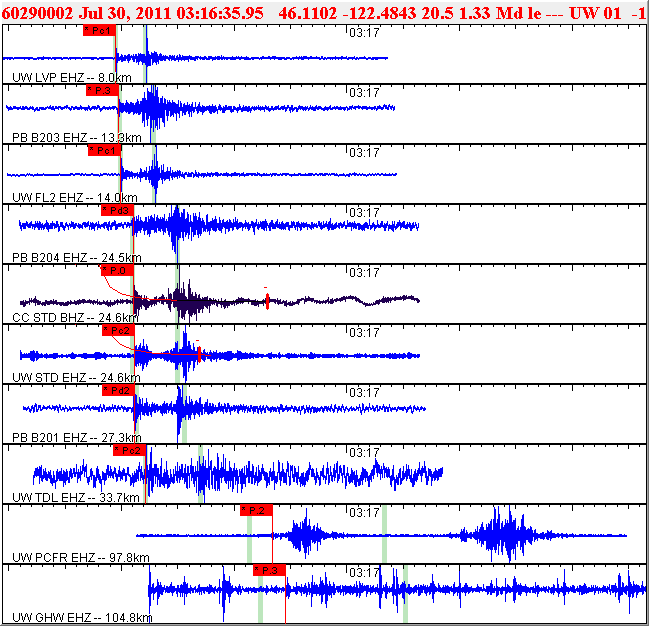Screen dimensions: 649x626
Task: Select the Pc2 pick flag on TDL trace
Action: click(130, 450)
